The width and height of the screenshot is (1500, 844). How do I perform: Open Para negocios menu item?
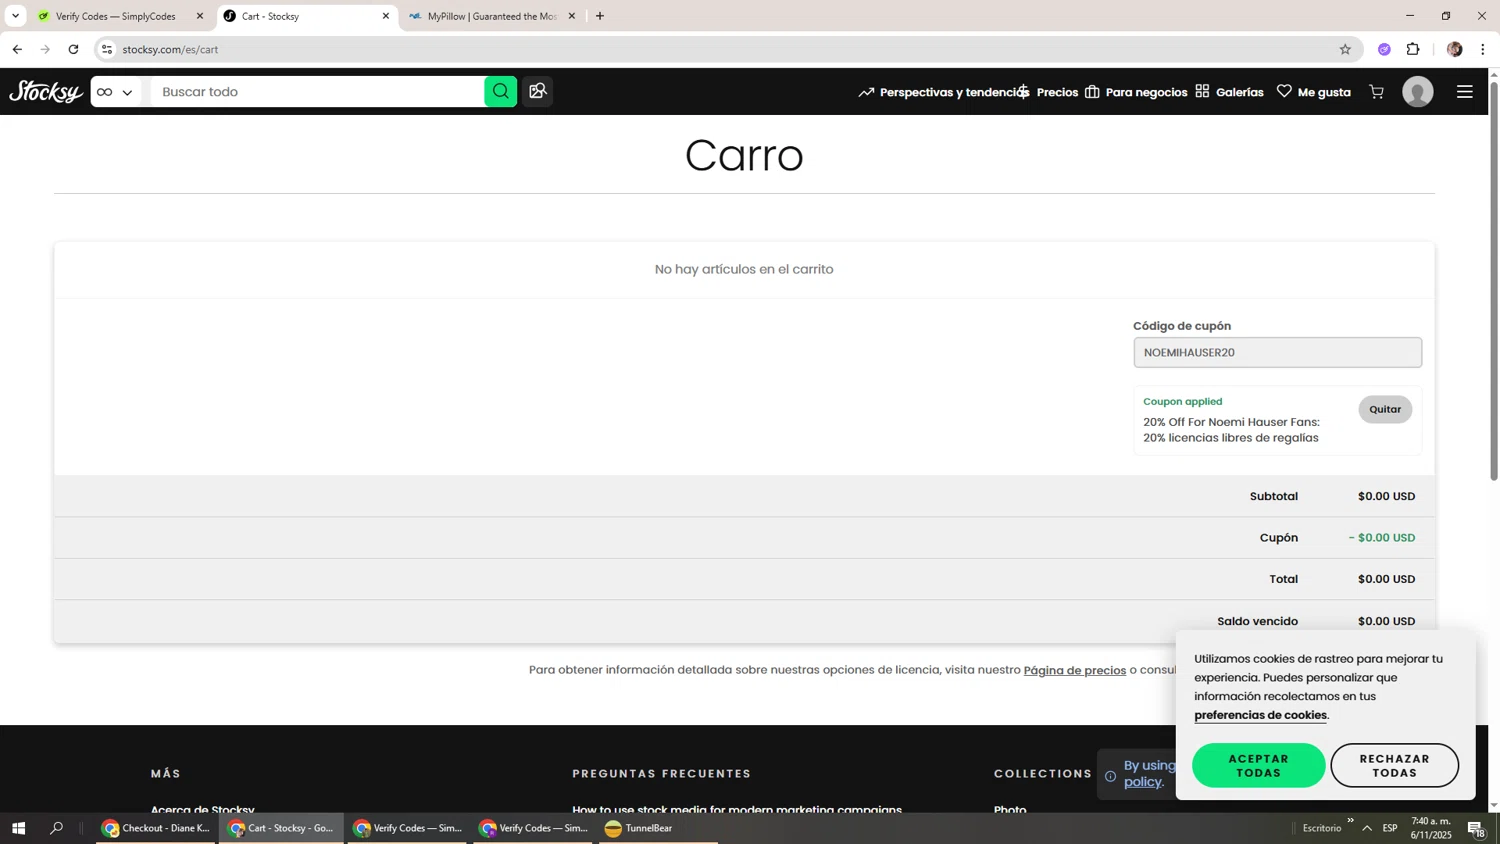pyautogui.click(x=1136, y=92)
